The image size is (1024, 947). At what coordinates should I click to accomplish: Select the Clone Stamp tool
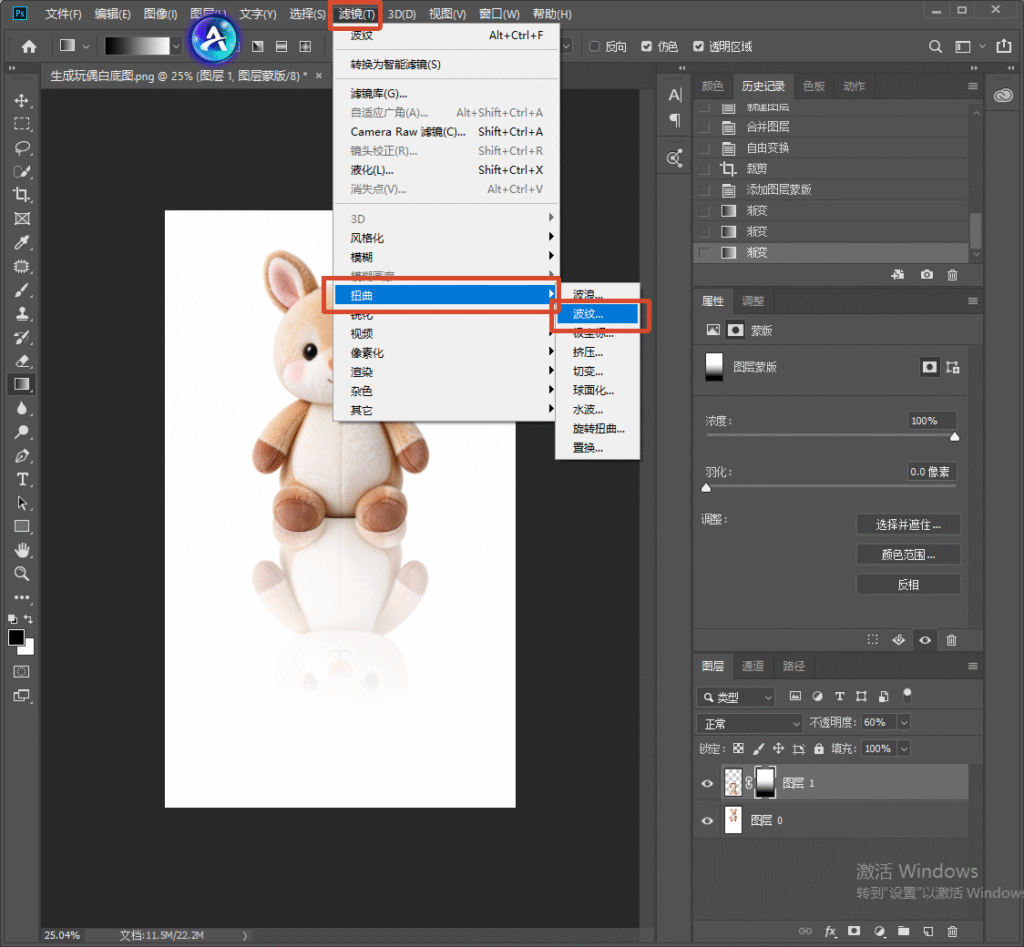tap(22, 313)
